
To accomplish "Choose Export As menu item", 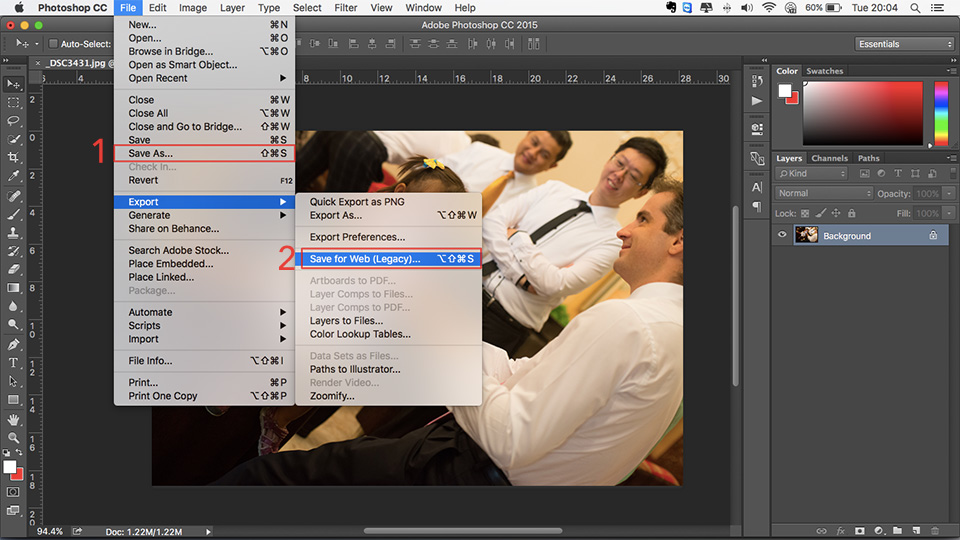I will pyautogui.click(x=389, y=215).
